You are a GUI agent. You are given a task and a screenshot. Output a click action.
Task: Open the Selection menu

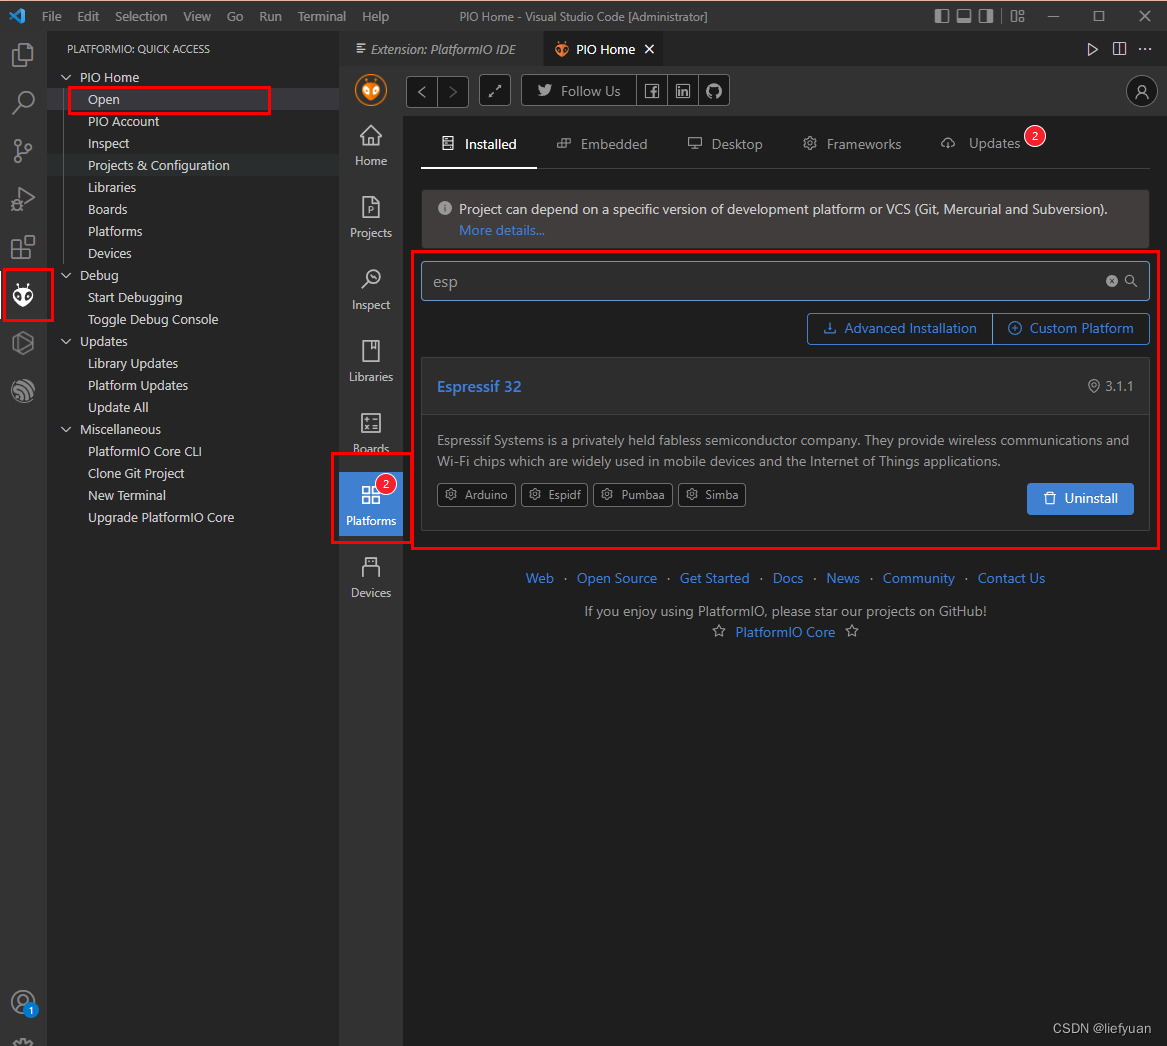[x=141, y=16]
